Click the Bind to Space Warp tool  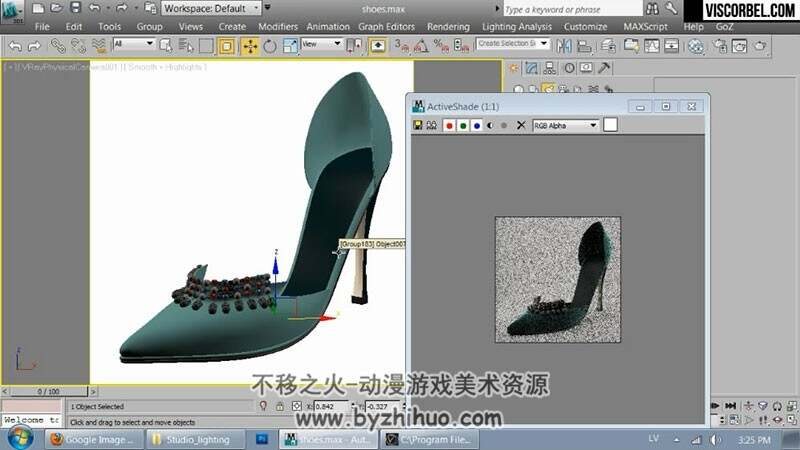[x=99, y=46]
